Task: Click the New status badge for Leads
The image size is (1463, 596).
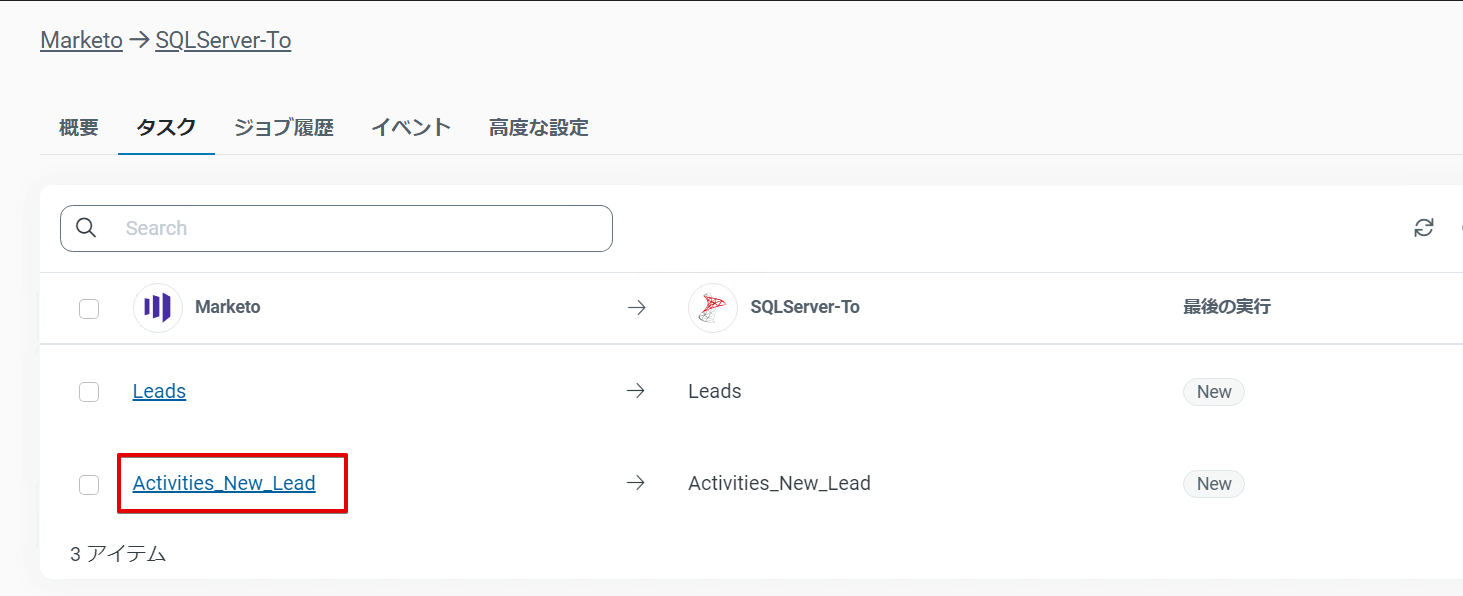Action: pyautogui.click(x=1213, y=392)
